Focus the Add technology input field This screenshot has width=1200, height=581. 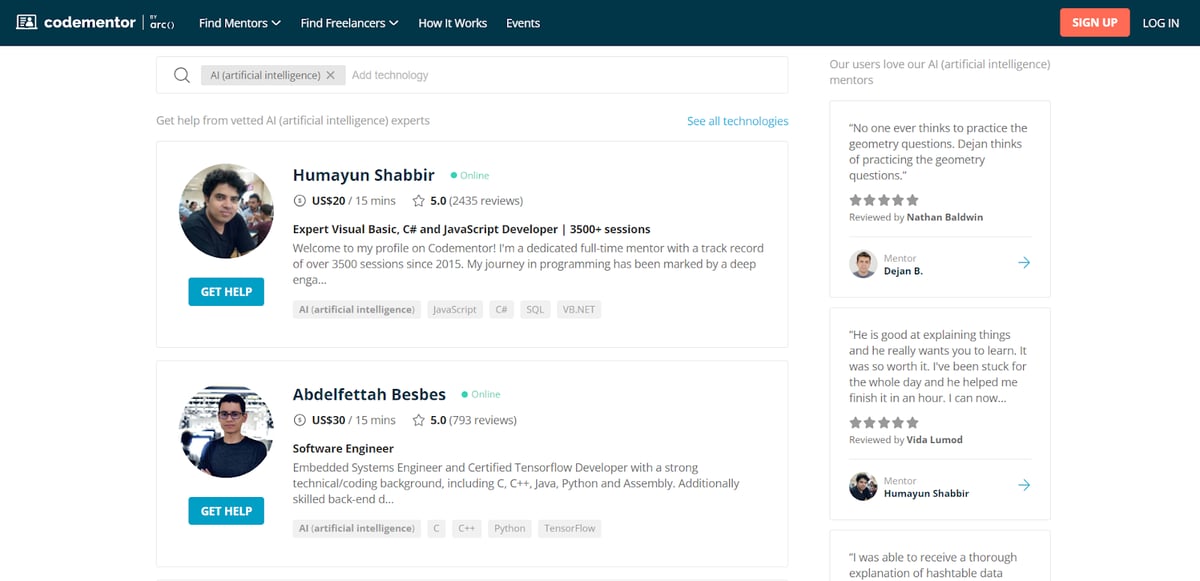tap(565, 75)
